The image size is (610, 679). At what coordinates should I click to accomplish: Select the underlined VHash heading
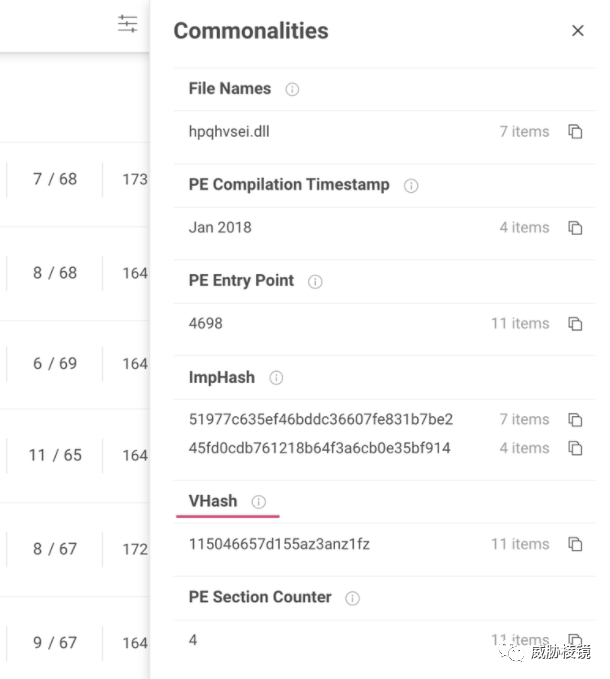(x=213, y=501)
